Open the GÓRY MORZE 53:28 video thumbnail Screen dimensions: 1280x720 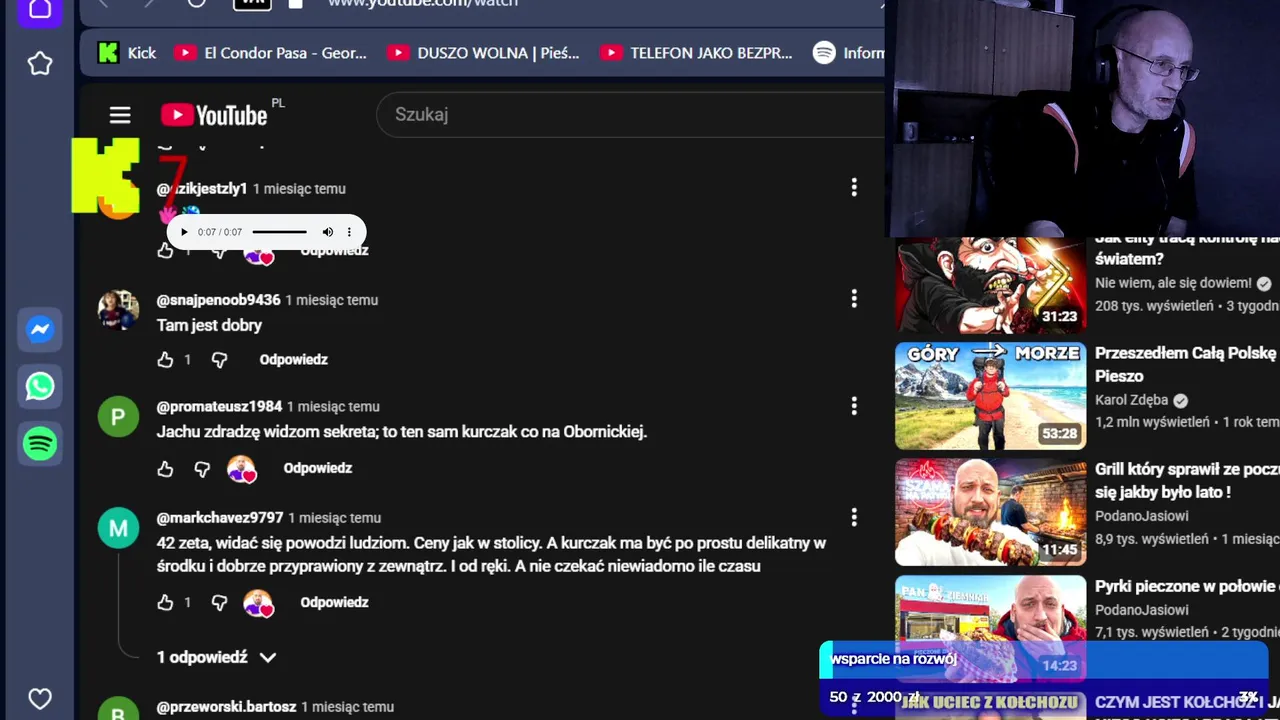990,396
